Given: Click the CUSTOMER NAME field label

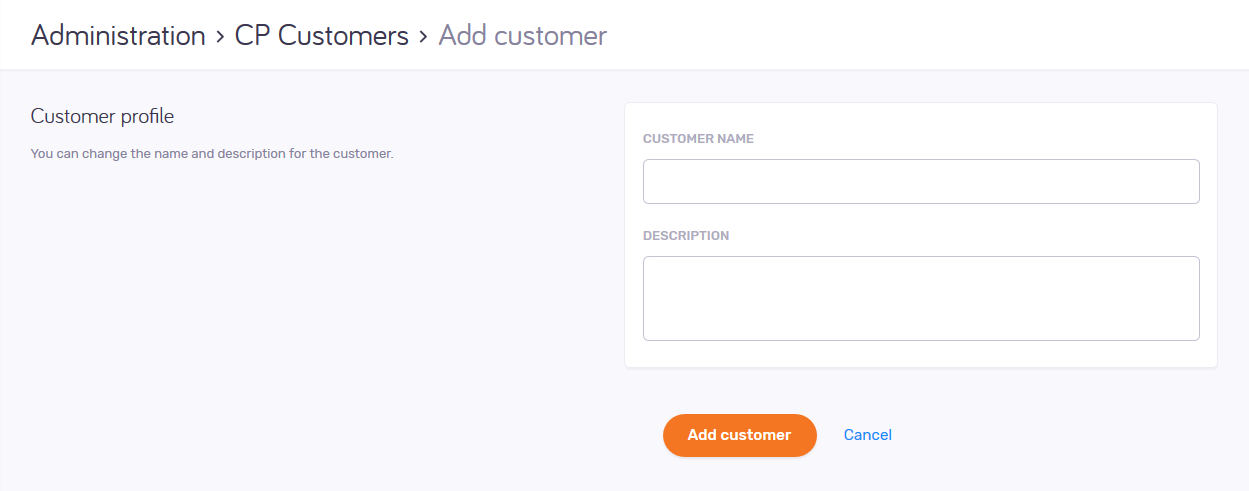Looking at the screenshot, I should pos(698,139).
